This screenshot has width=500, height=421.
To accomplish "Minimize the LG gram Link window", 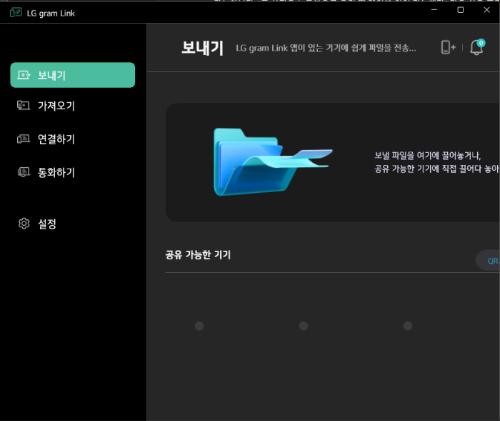I will point(434,10).
